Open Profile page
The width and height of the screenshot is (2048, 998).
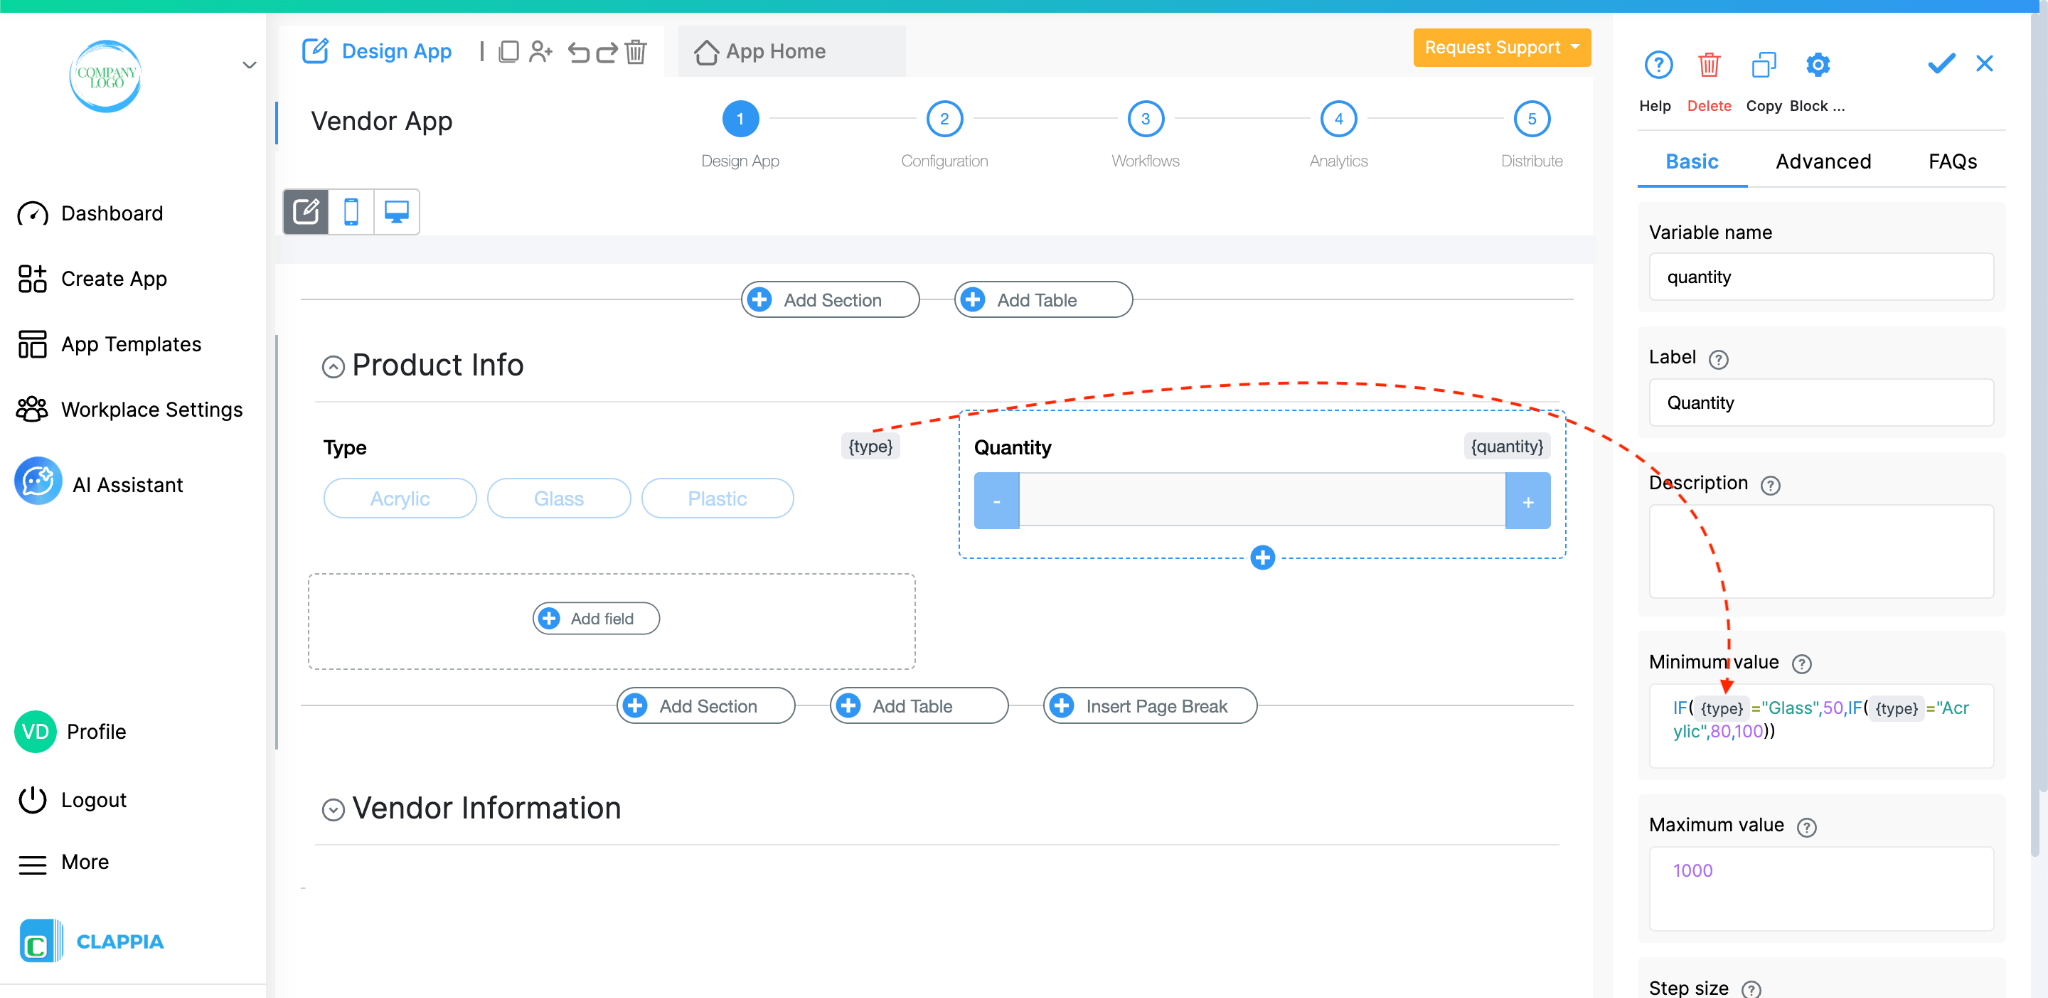[71, 732]
